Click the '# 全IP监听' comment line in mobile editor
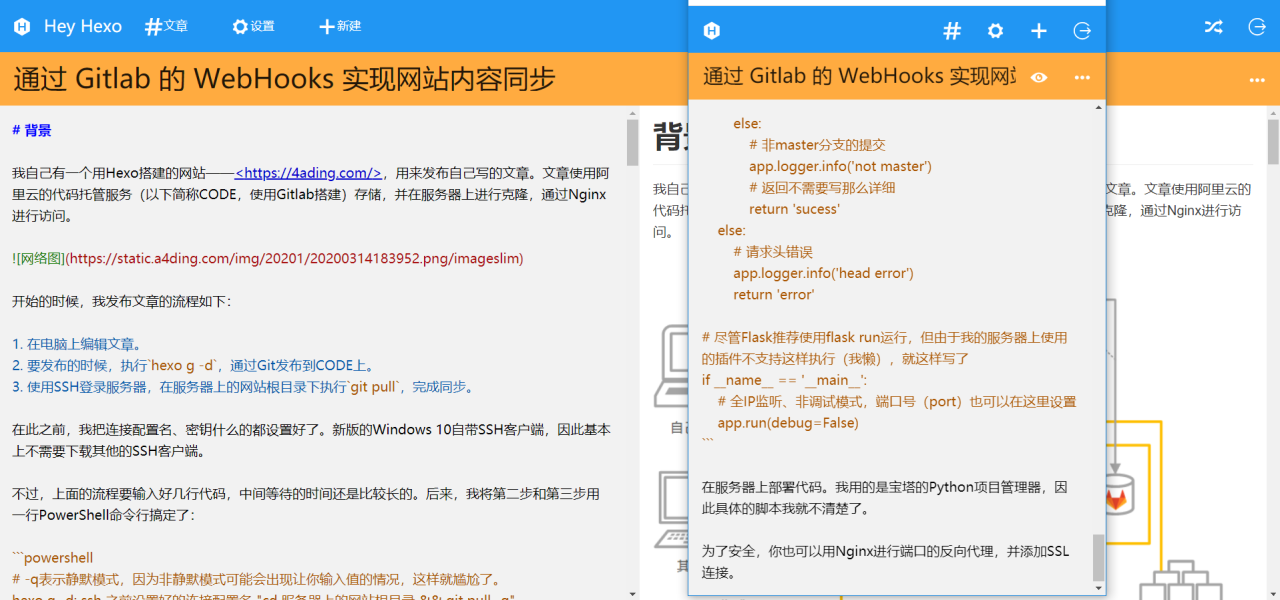 tap(897, 402)
